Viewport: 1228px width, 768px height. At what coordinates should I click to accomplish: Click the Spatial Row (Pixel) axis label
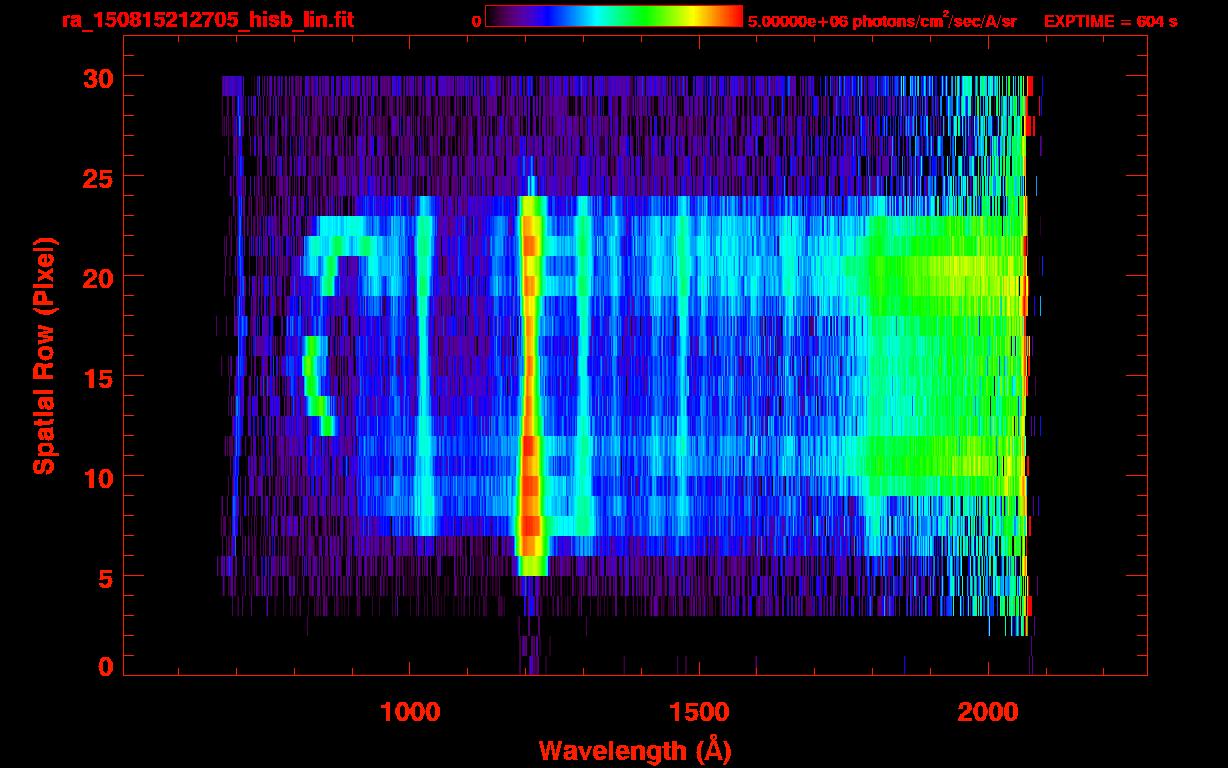[43, 356]
